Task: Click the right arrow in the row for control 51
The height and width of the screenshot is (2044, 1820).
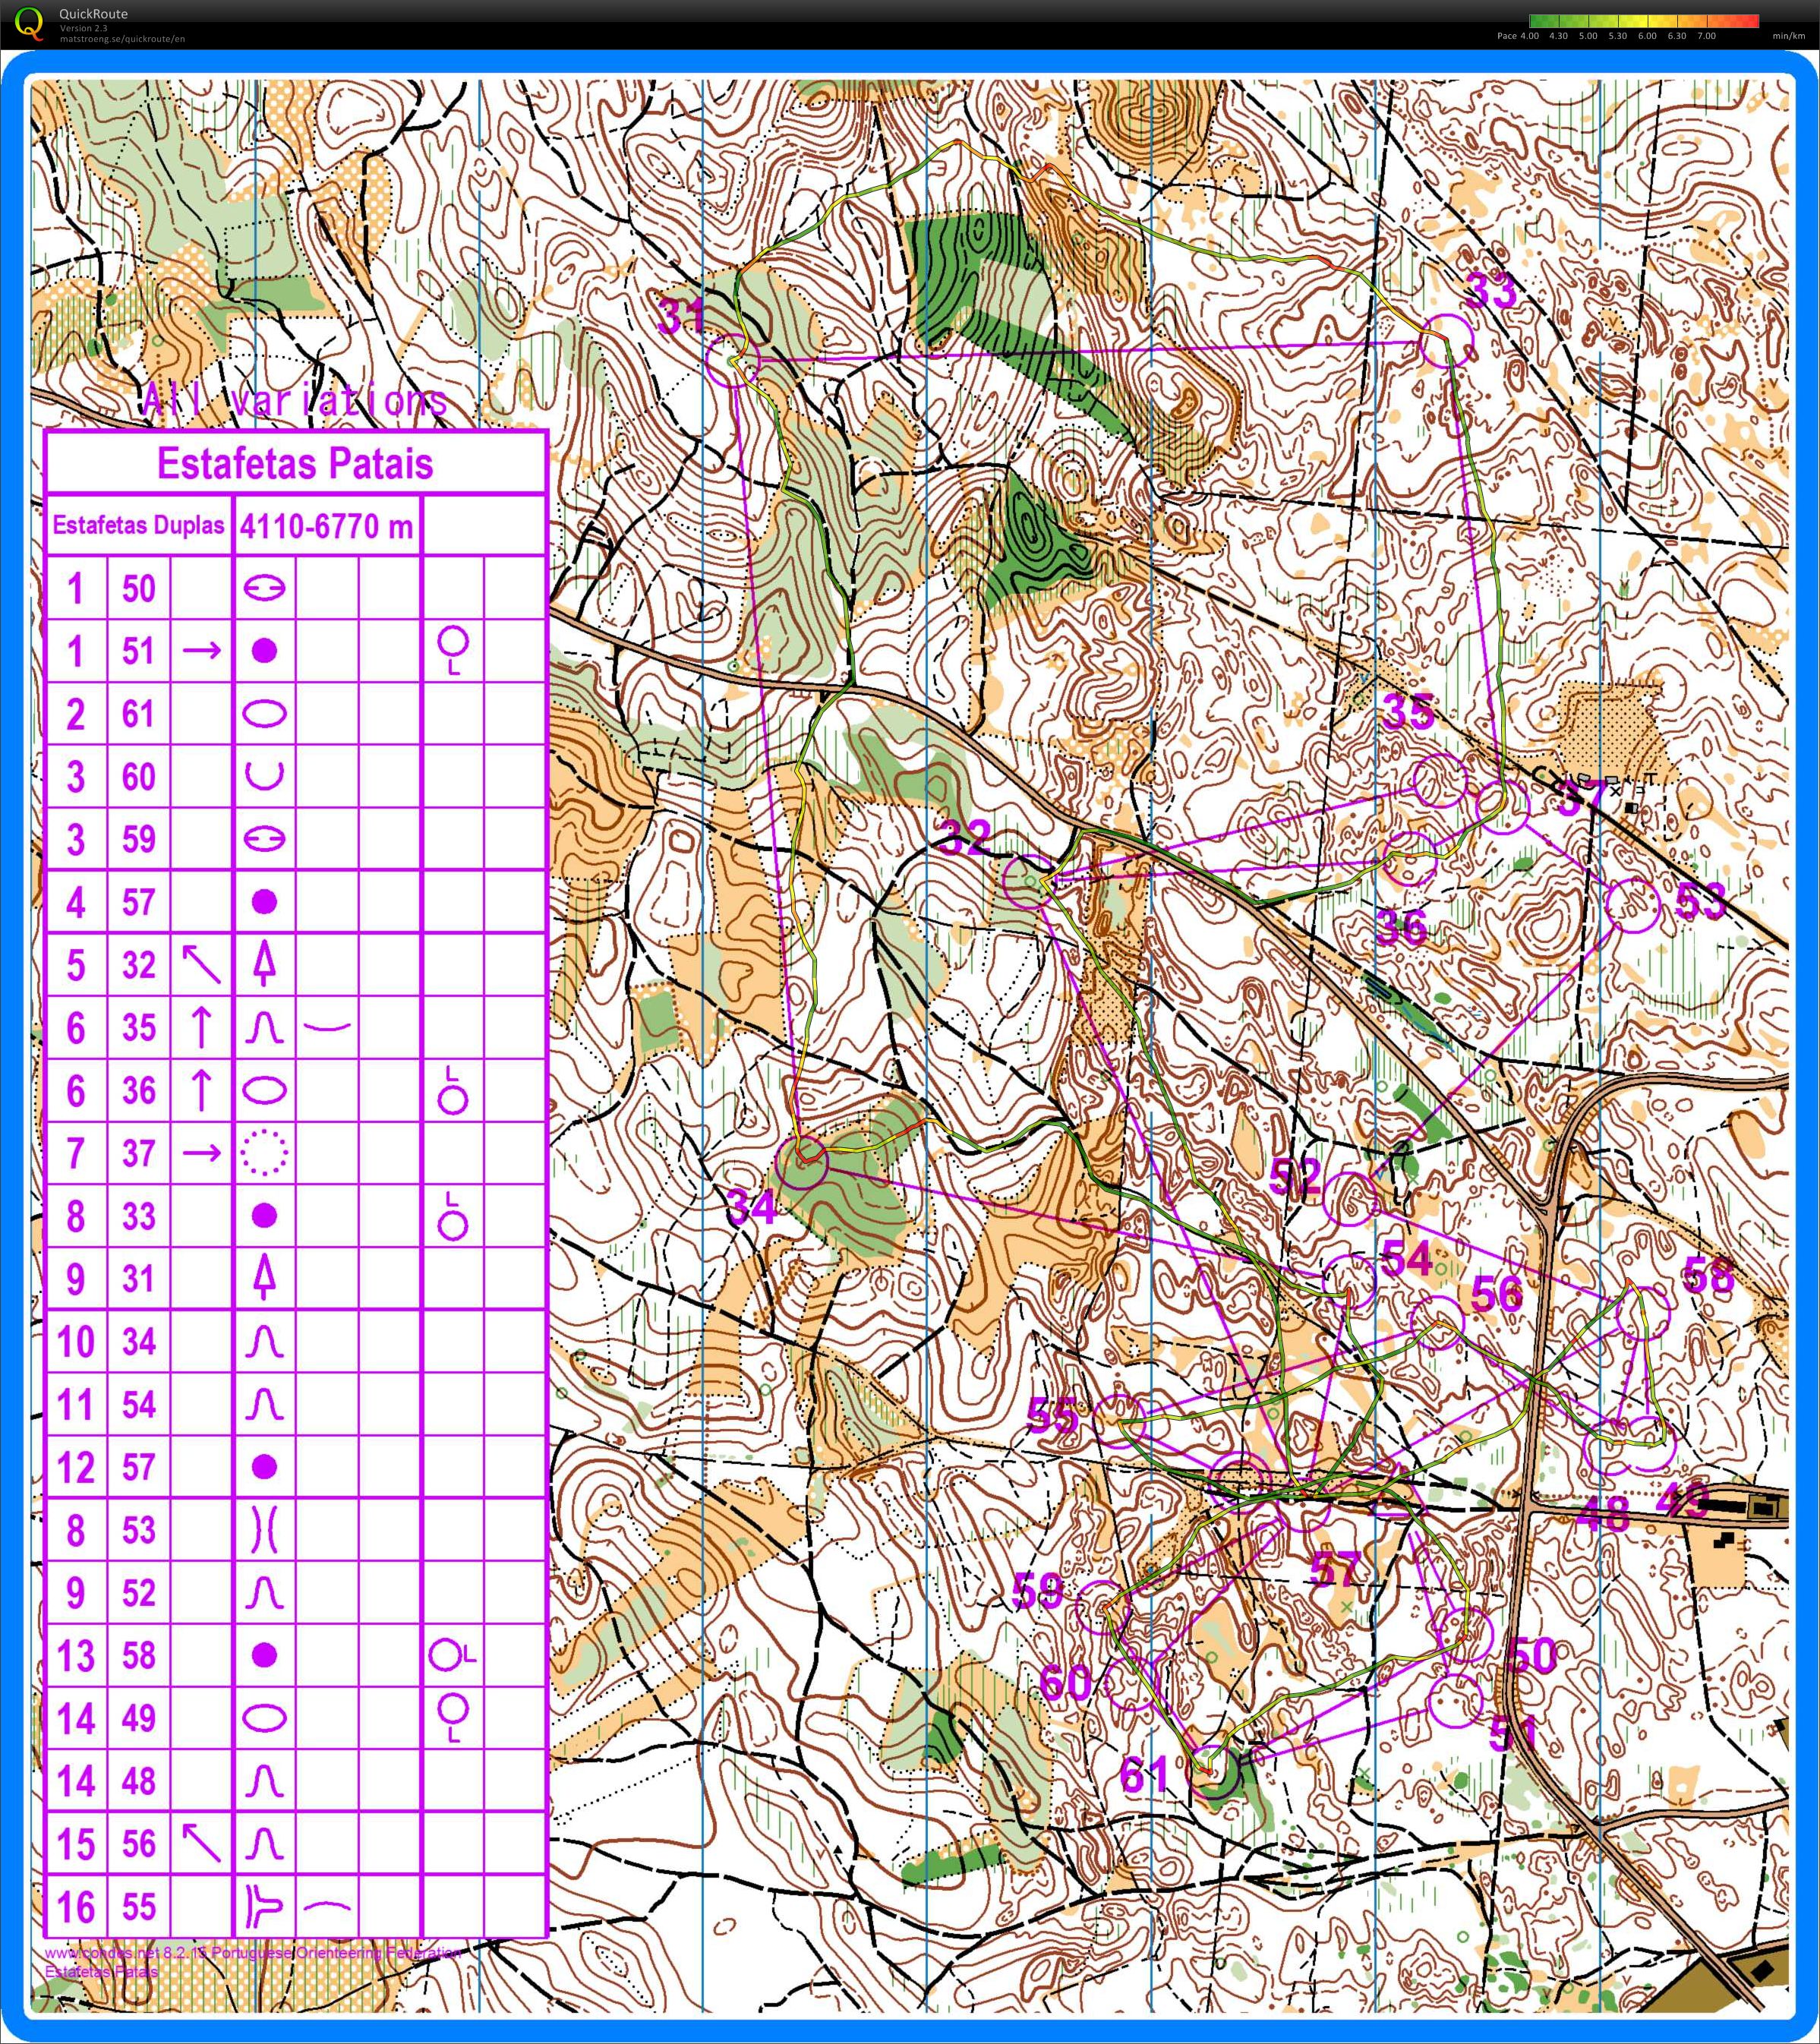Action: click(201, 651)
